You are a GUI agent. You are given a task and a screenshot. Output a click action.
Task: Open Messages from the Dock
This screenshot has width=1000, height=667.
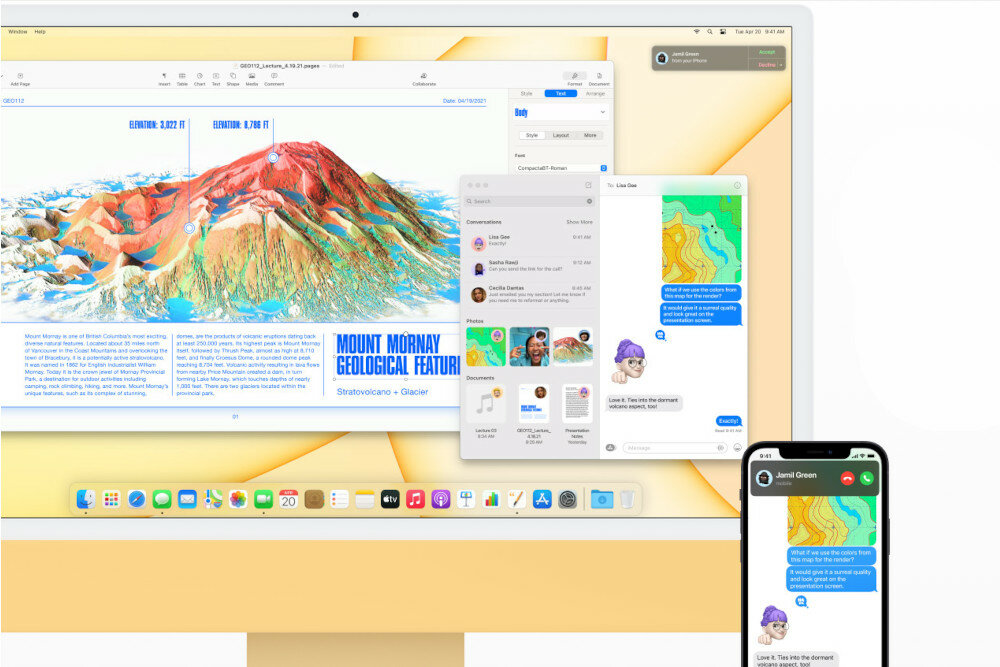pos(162,500)
